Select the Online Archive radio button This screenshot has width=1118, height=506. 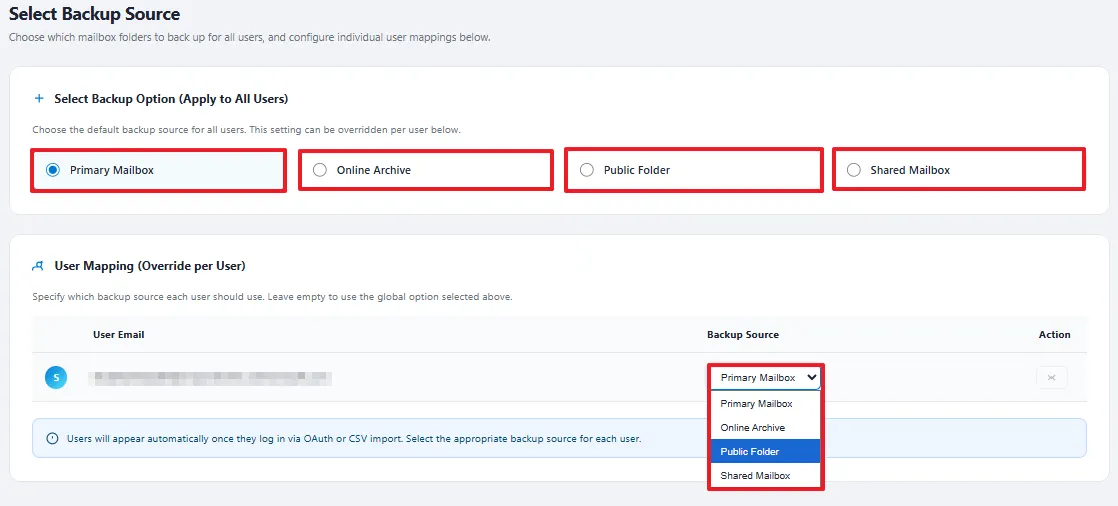(x=319, y=170)
